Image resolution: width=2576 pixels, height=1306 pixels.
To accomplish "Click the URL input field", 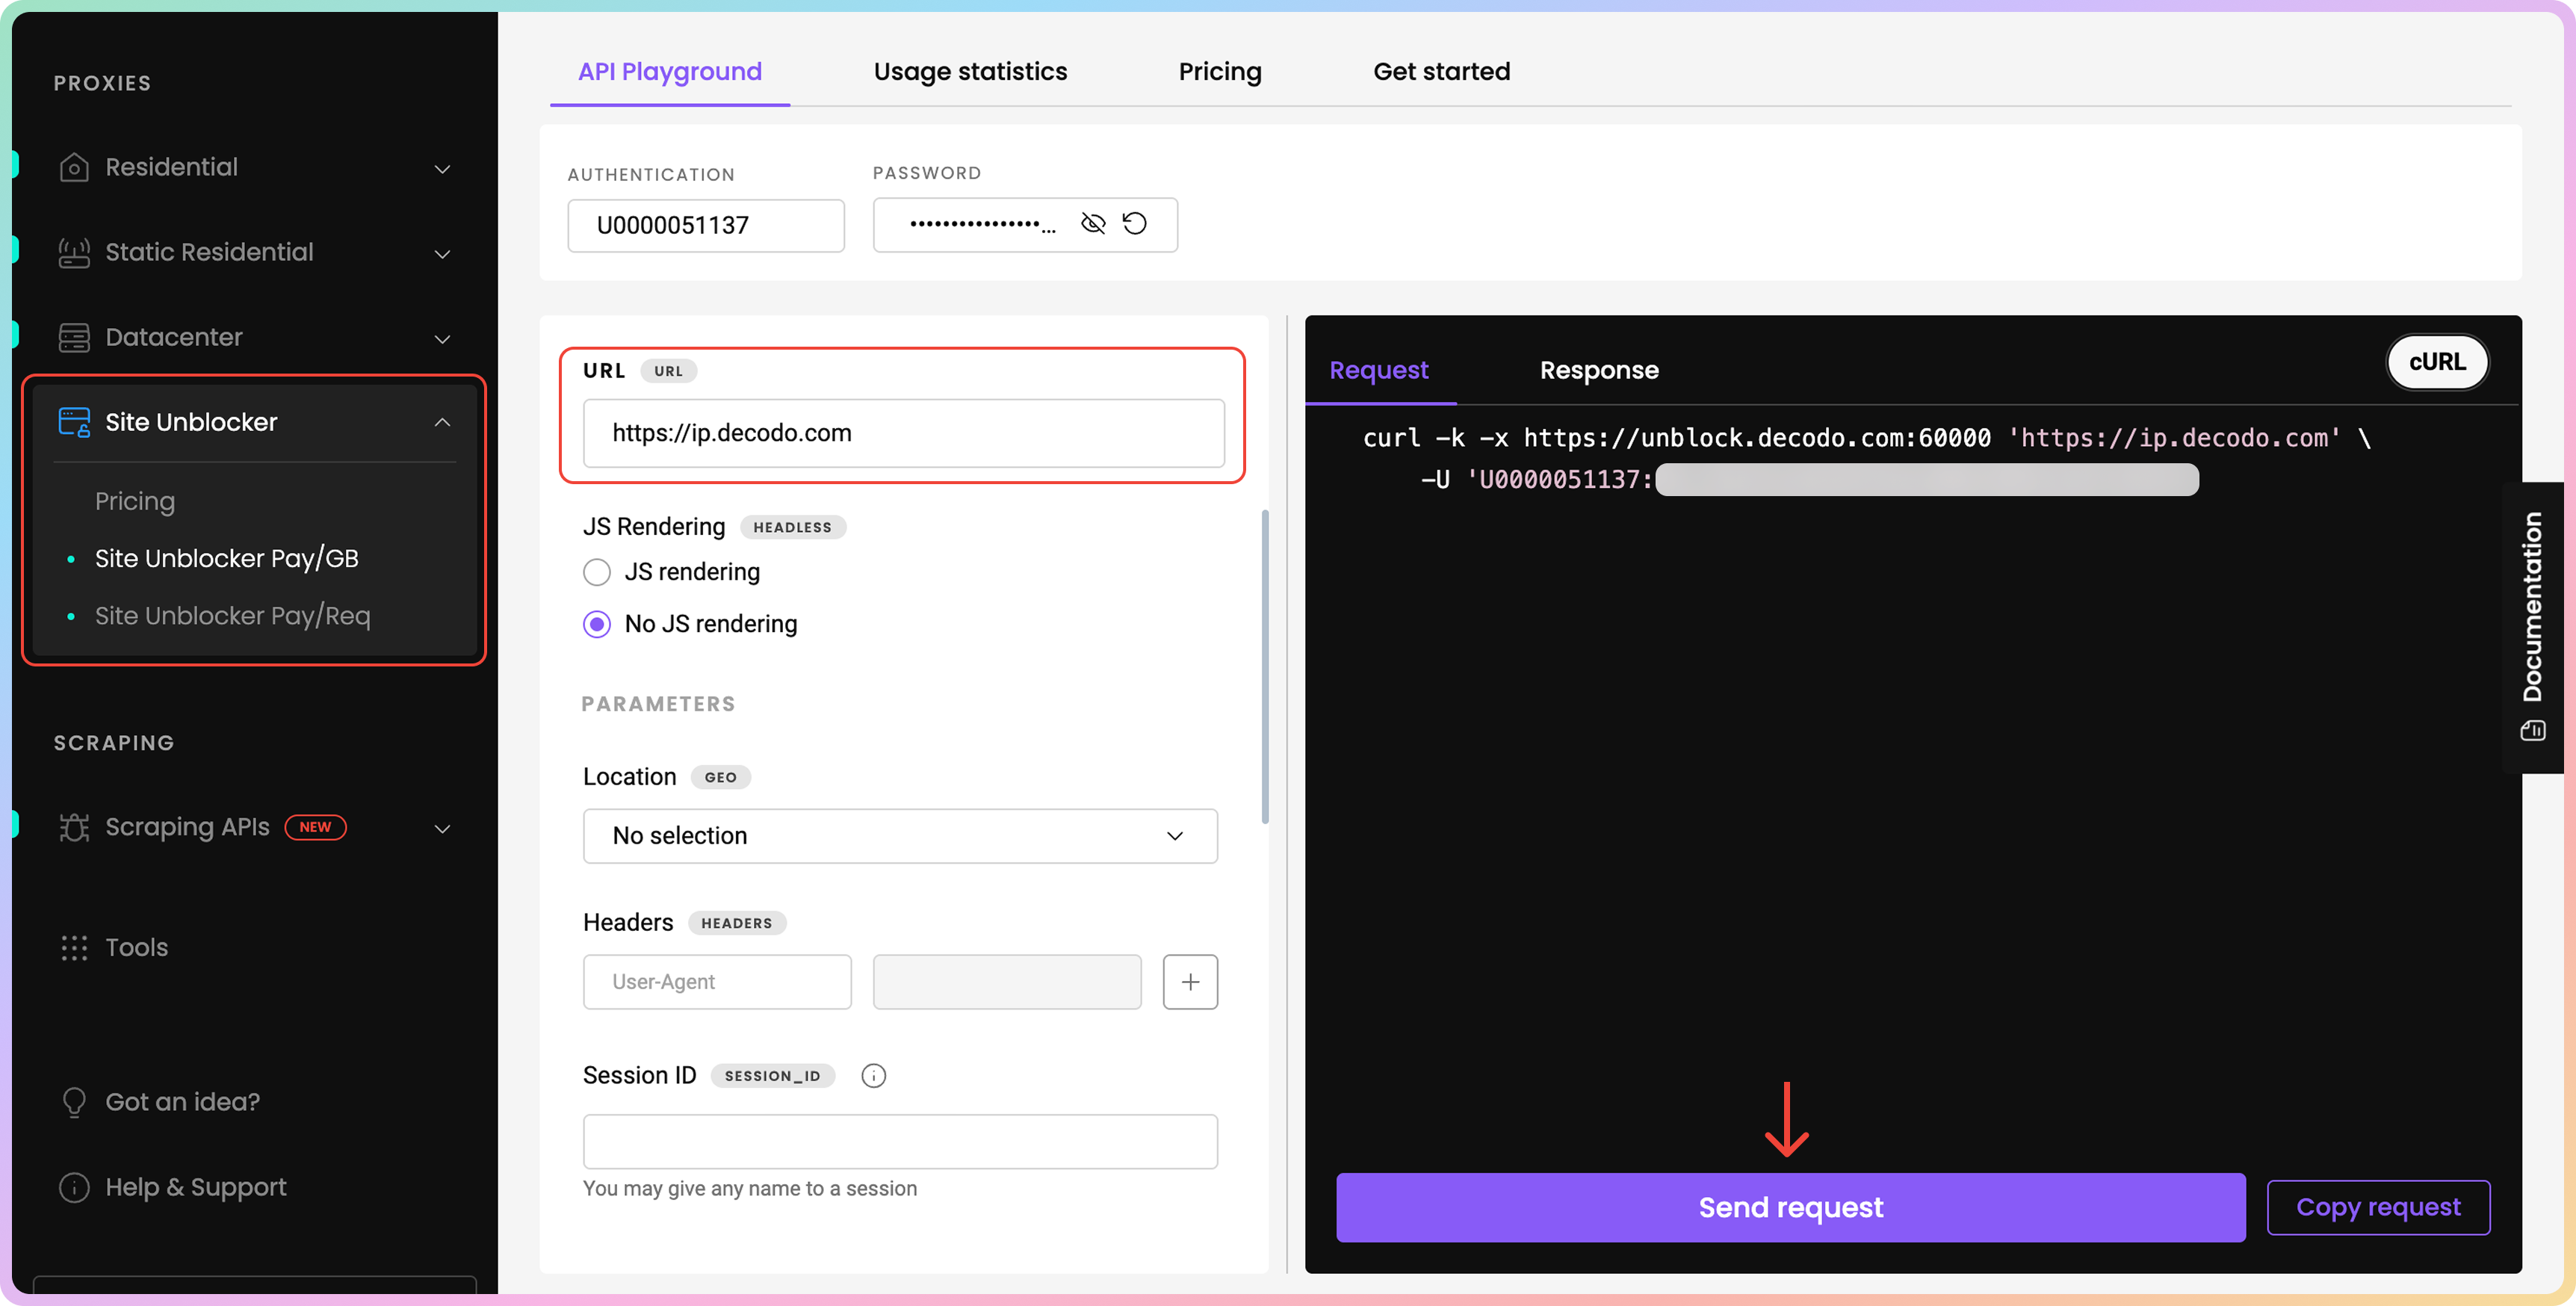I will (x=903, y=433).
